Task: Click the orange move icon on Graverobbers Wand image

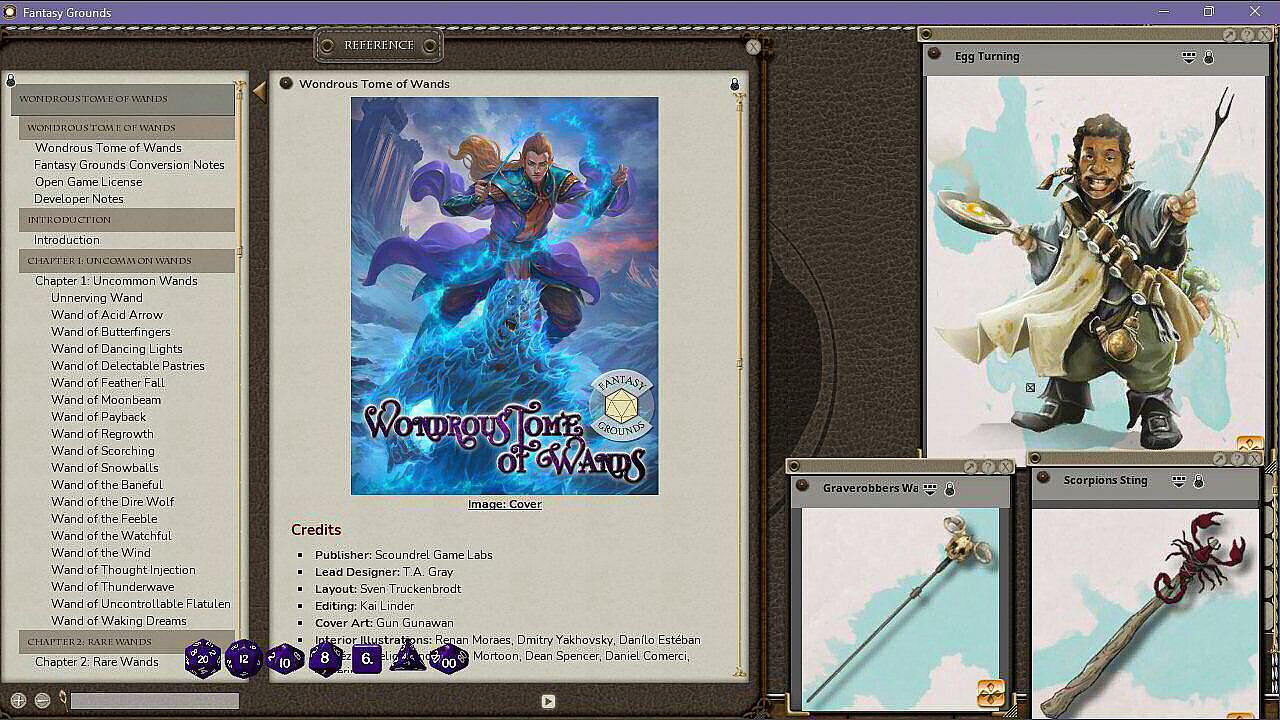Action: point(991,692)
